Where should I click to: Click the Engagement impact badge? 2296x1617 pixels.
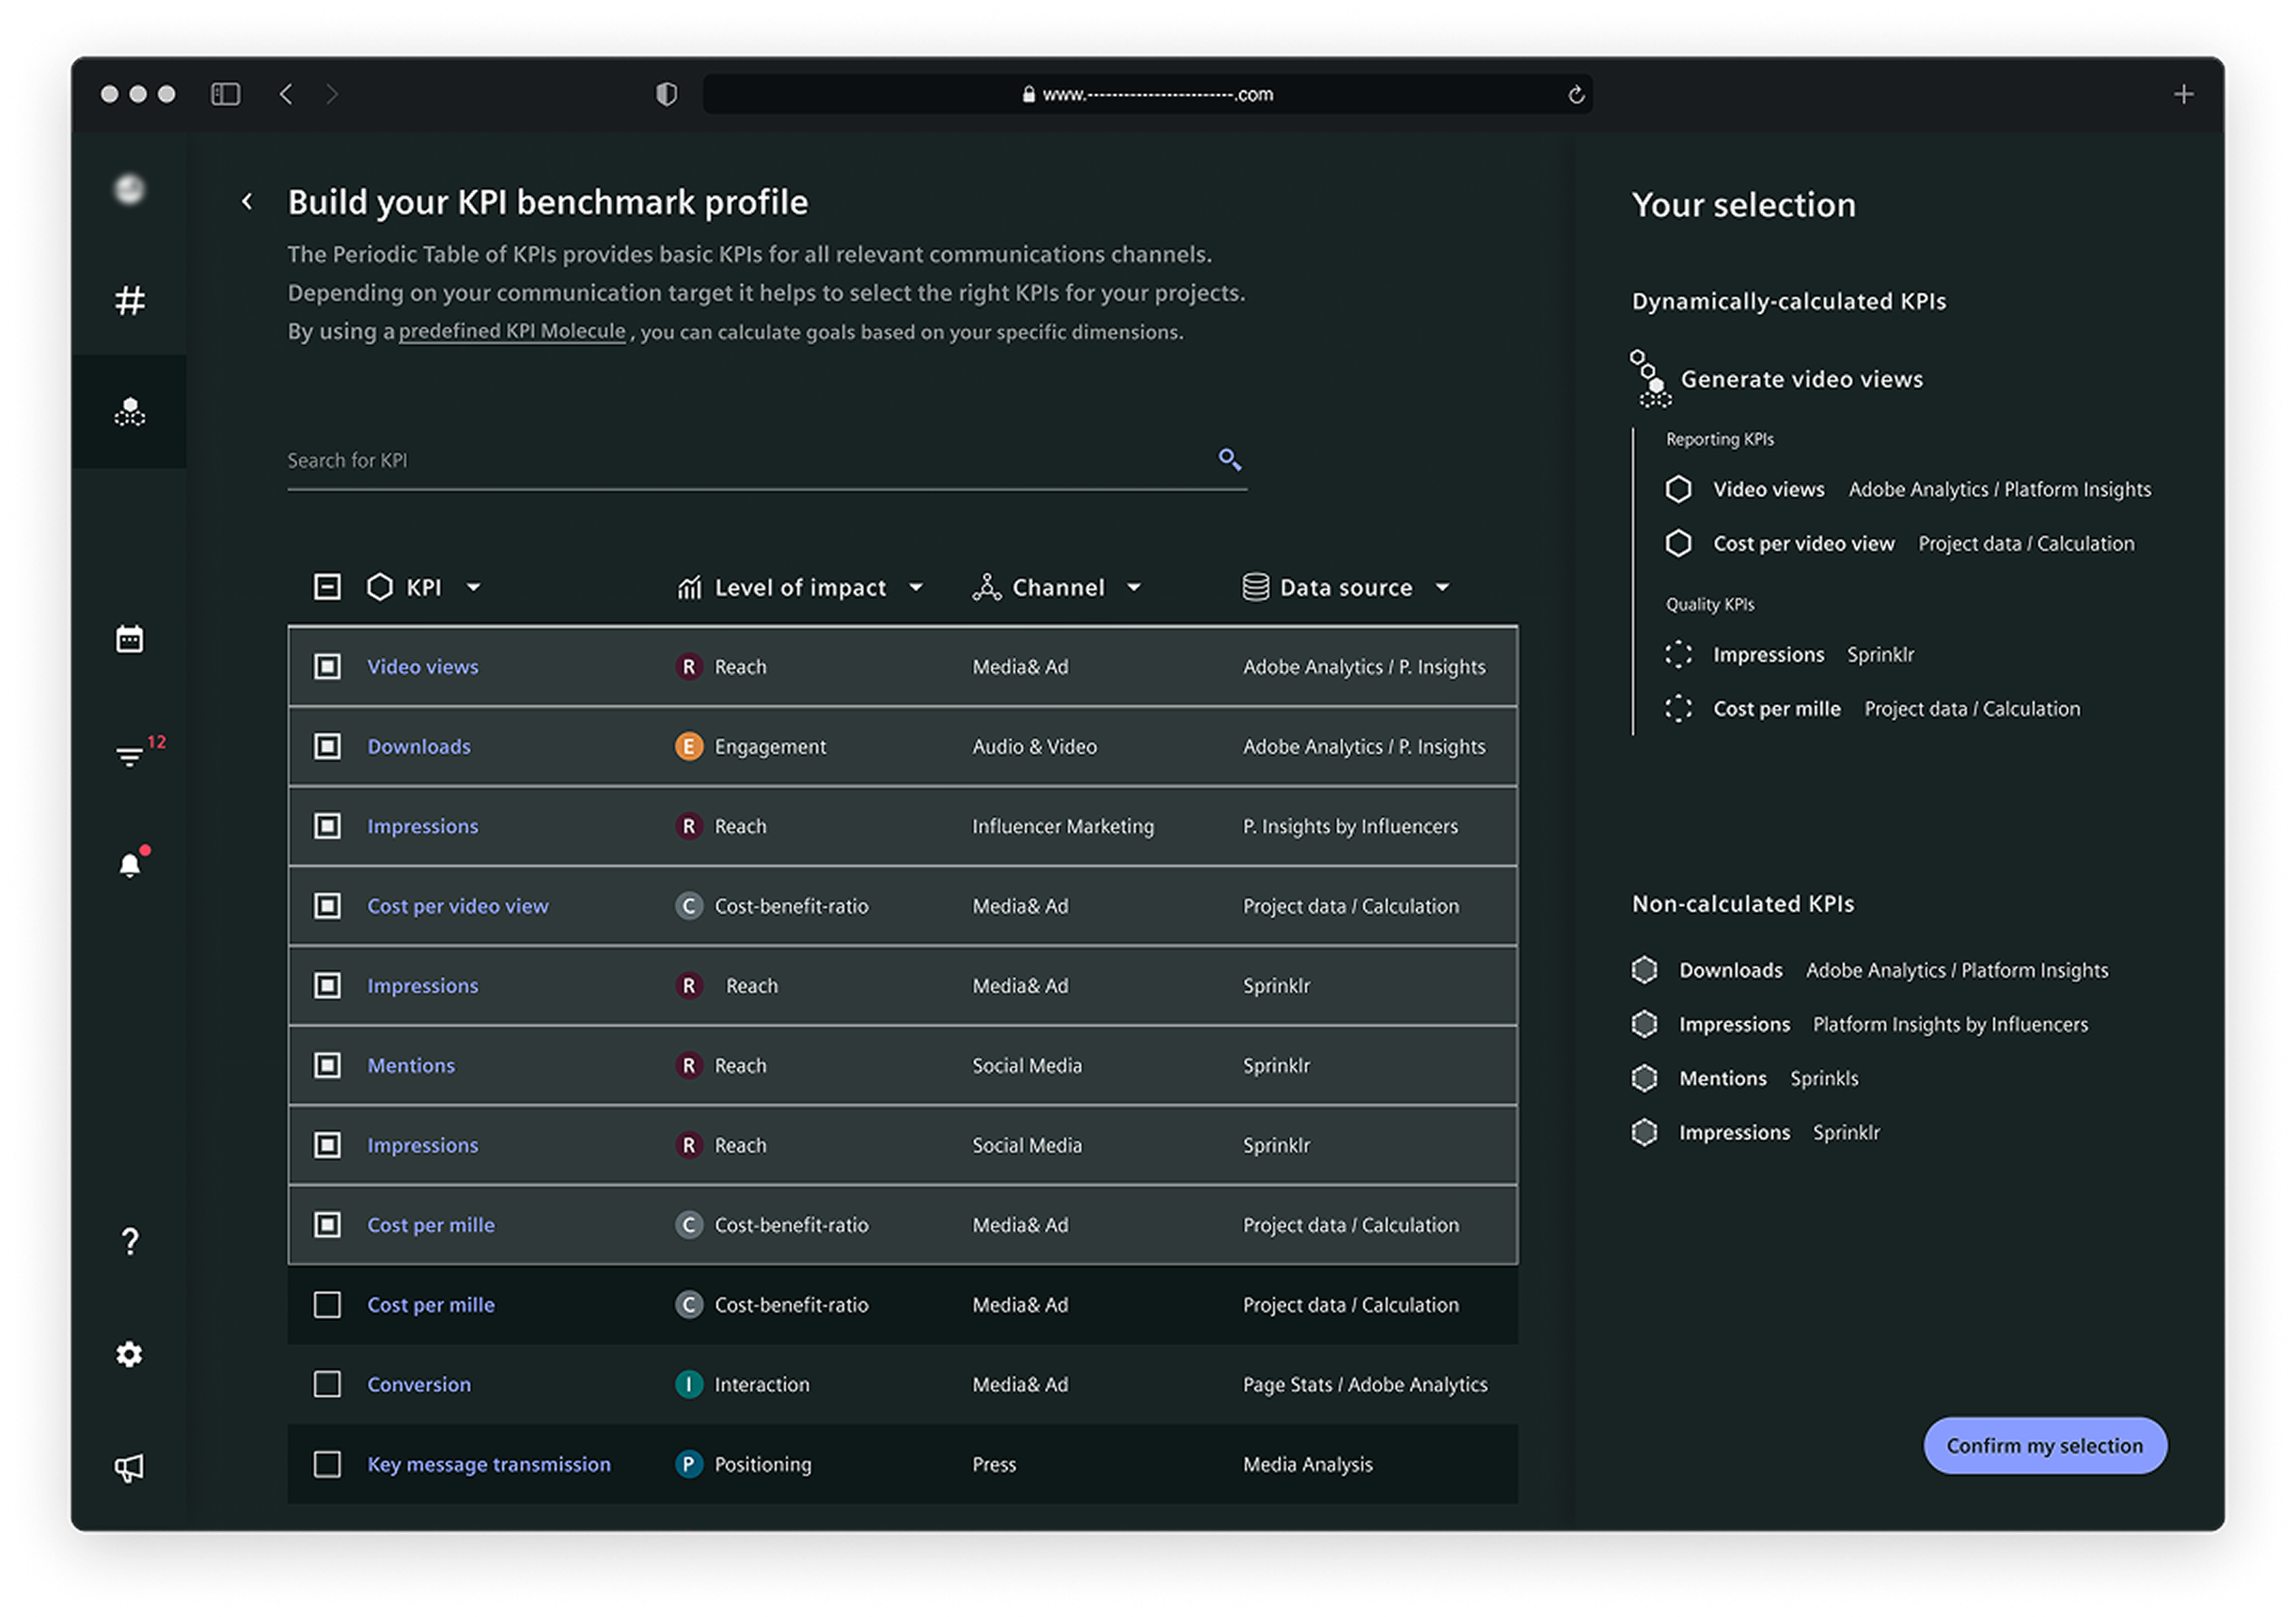[689, 747]
